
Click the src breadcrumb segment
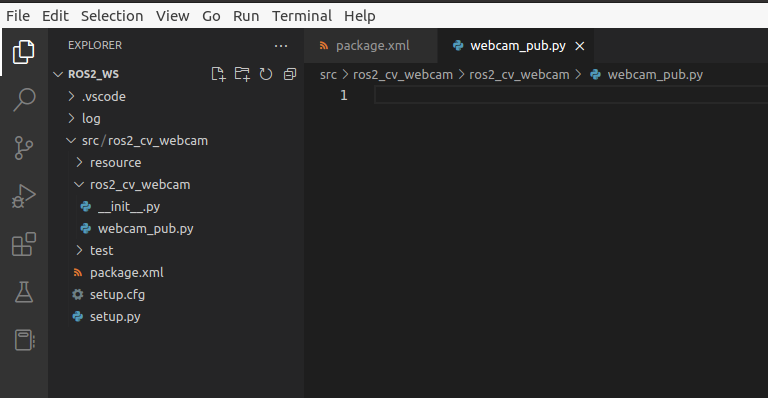click(328, 74)
